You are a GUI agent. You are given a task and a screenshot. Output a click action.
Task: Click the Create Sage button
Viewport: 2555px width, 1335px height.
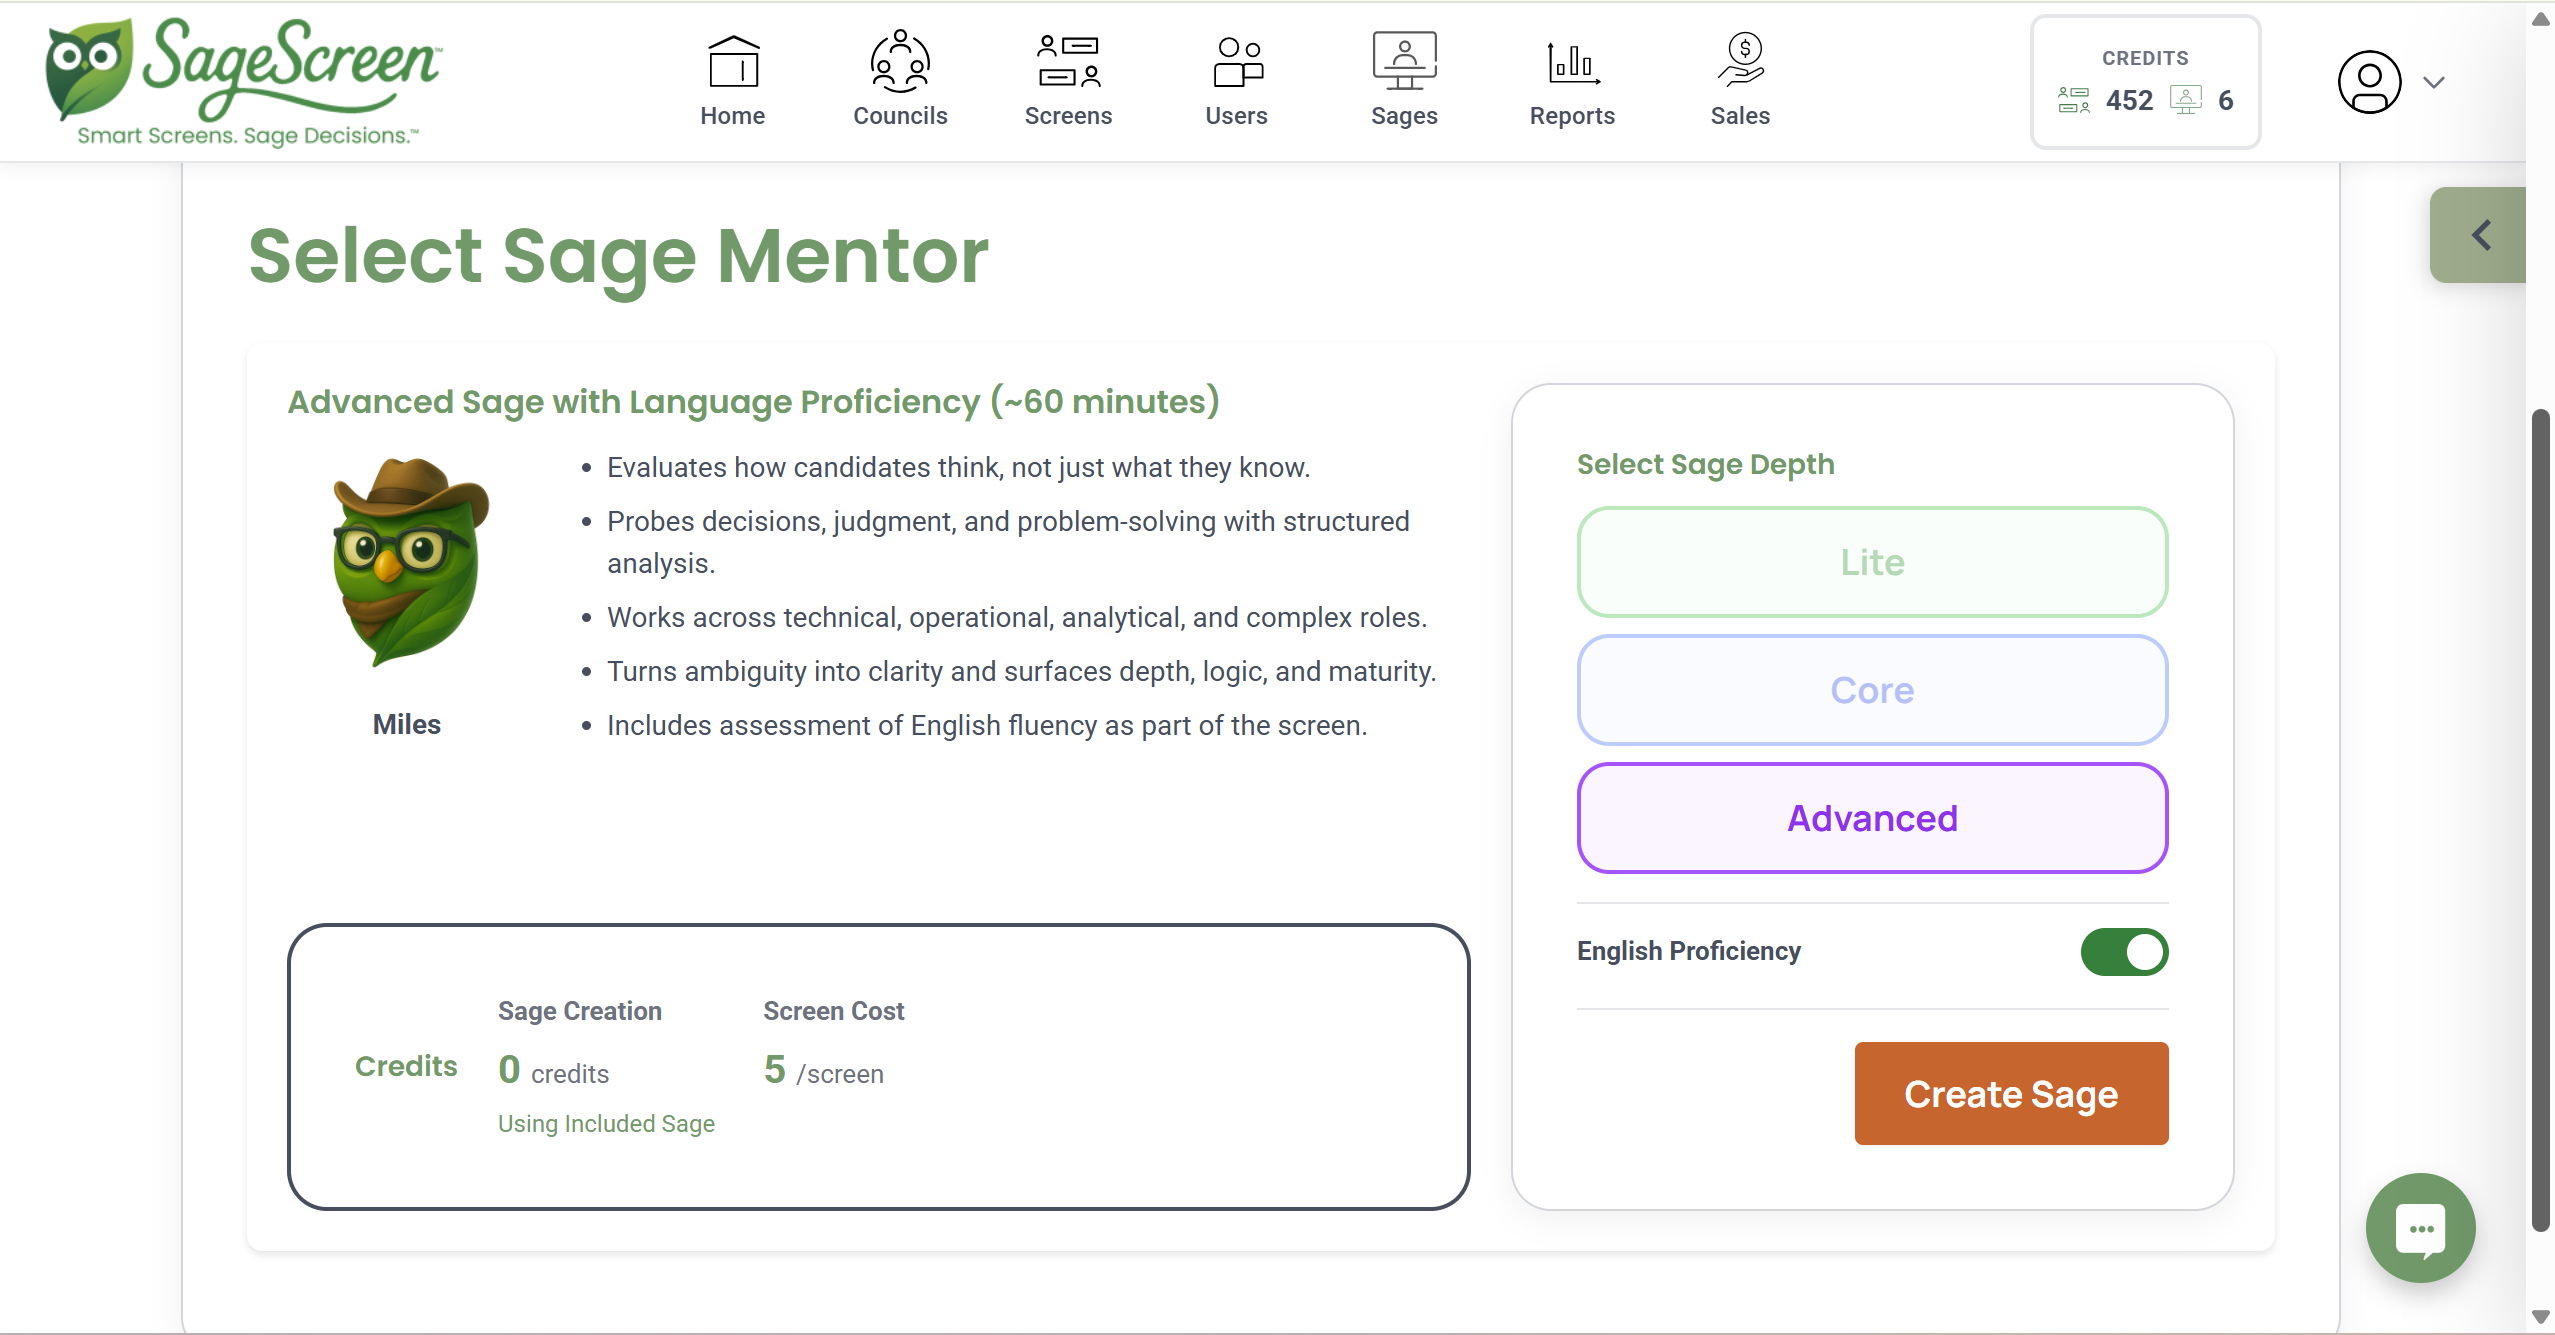point(2011,1093)
